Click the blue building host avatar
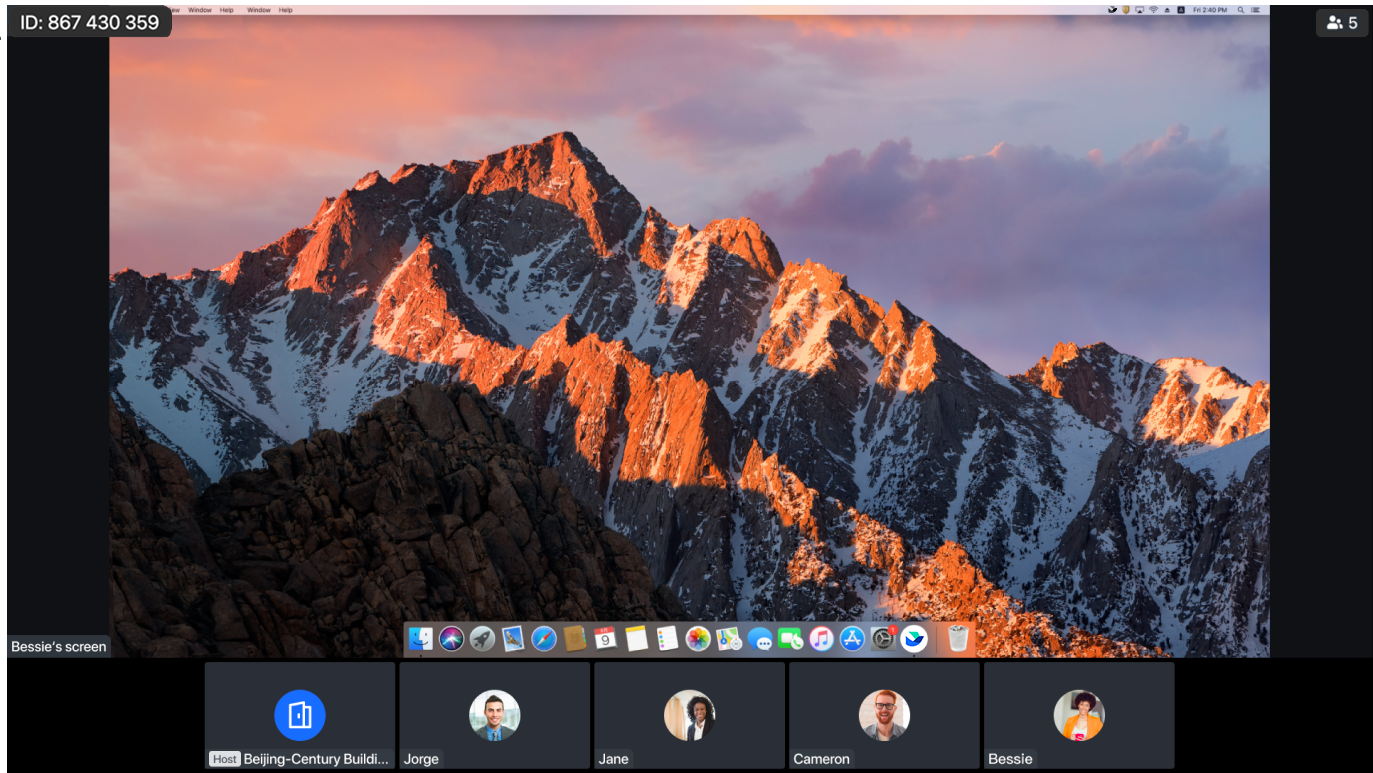Image resolution: width=1373 pixels, height=773 pixels. coord(300,715)
